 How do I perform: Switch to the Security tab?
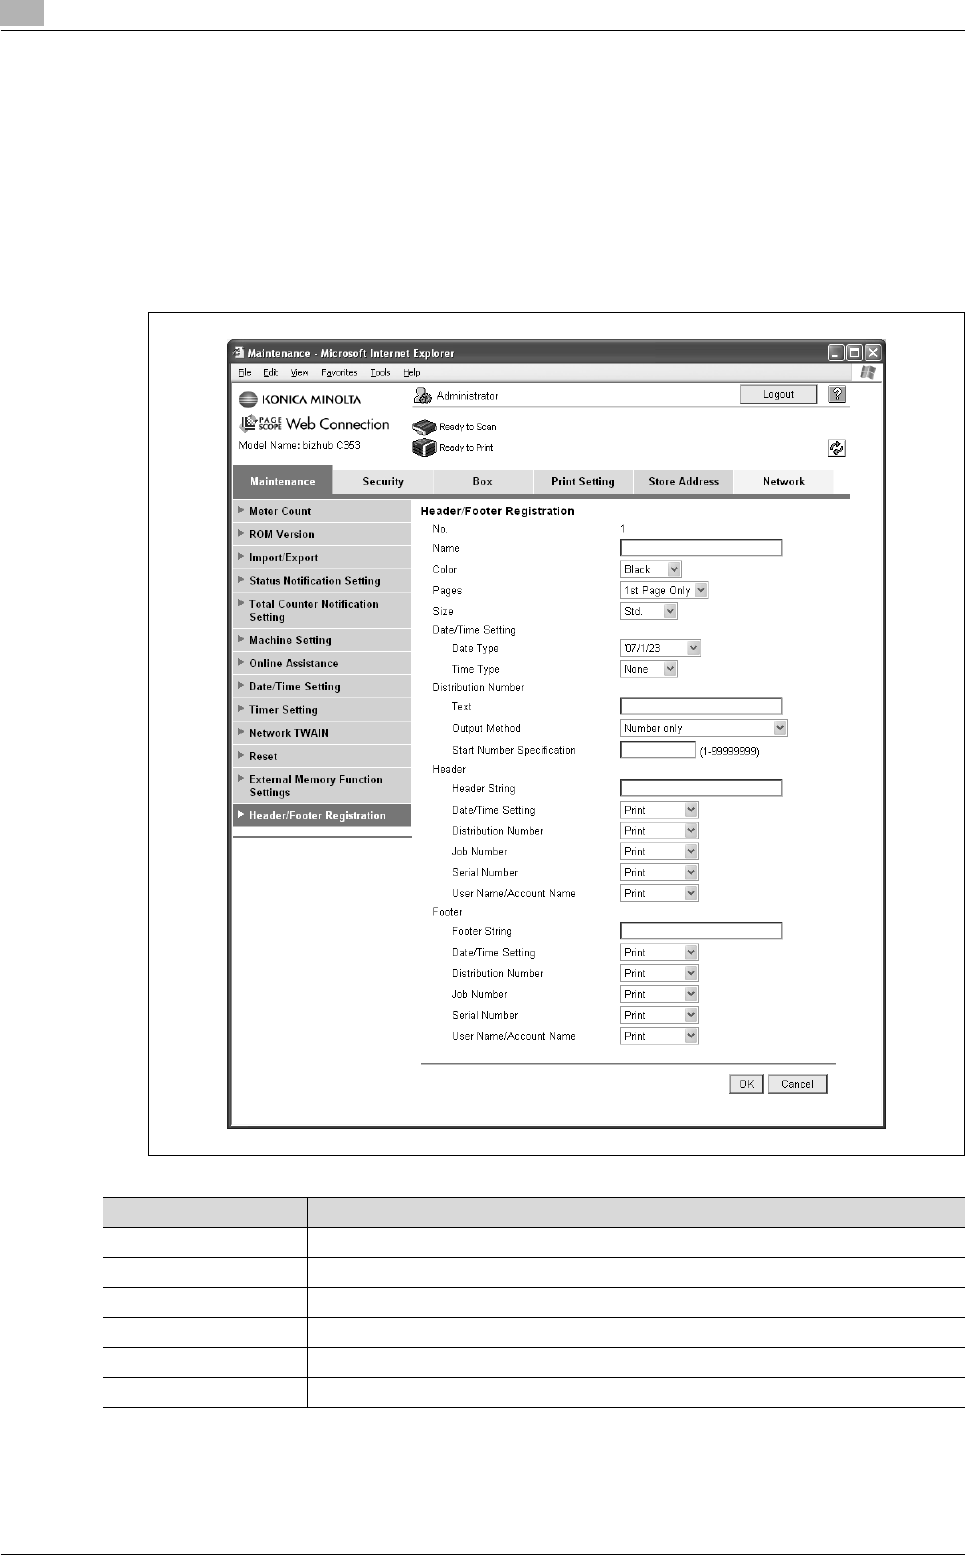tap(383, 481)
